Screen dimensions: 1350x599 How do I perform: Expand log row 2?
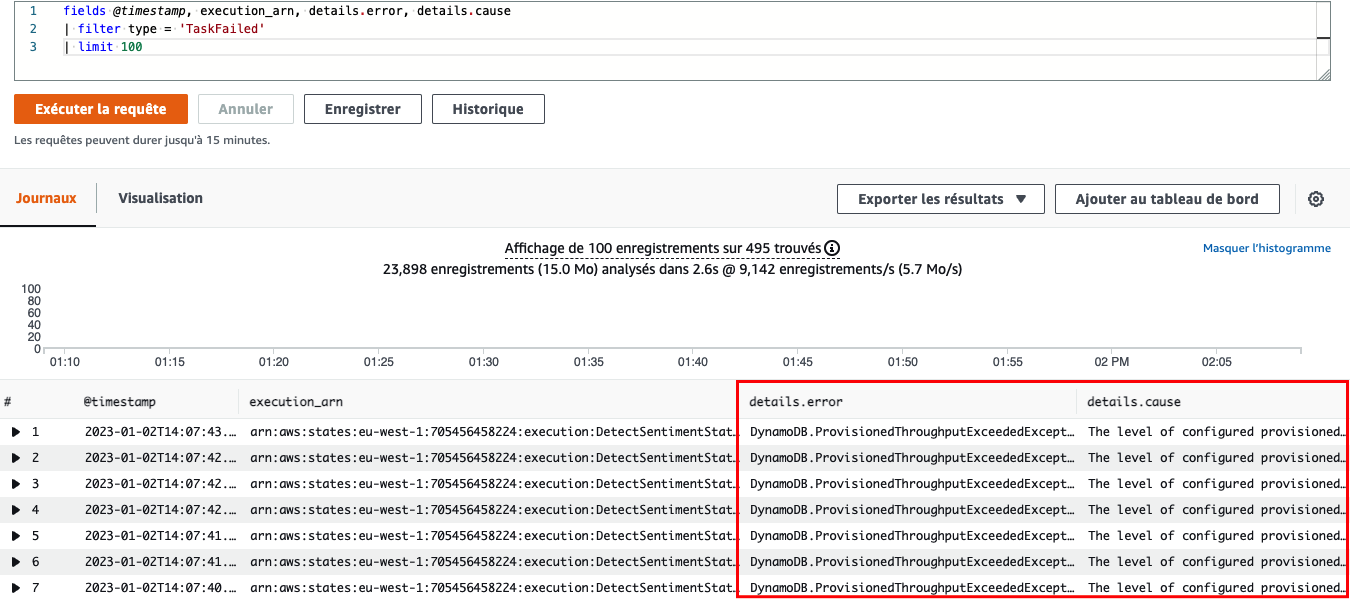tap(15, 458)
